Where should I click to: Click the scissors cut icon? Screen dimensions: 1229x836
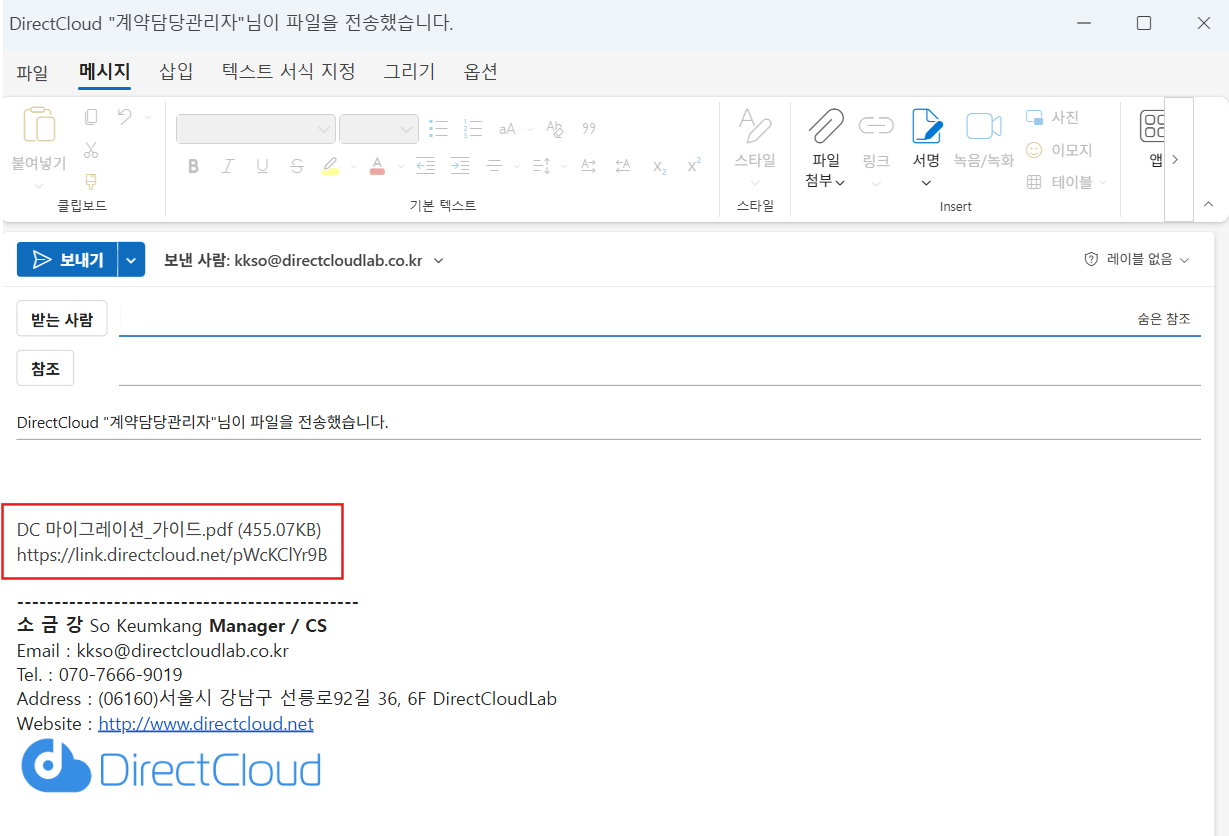[91, 150]
